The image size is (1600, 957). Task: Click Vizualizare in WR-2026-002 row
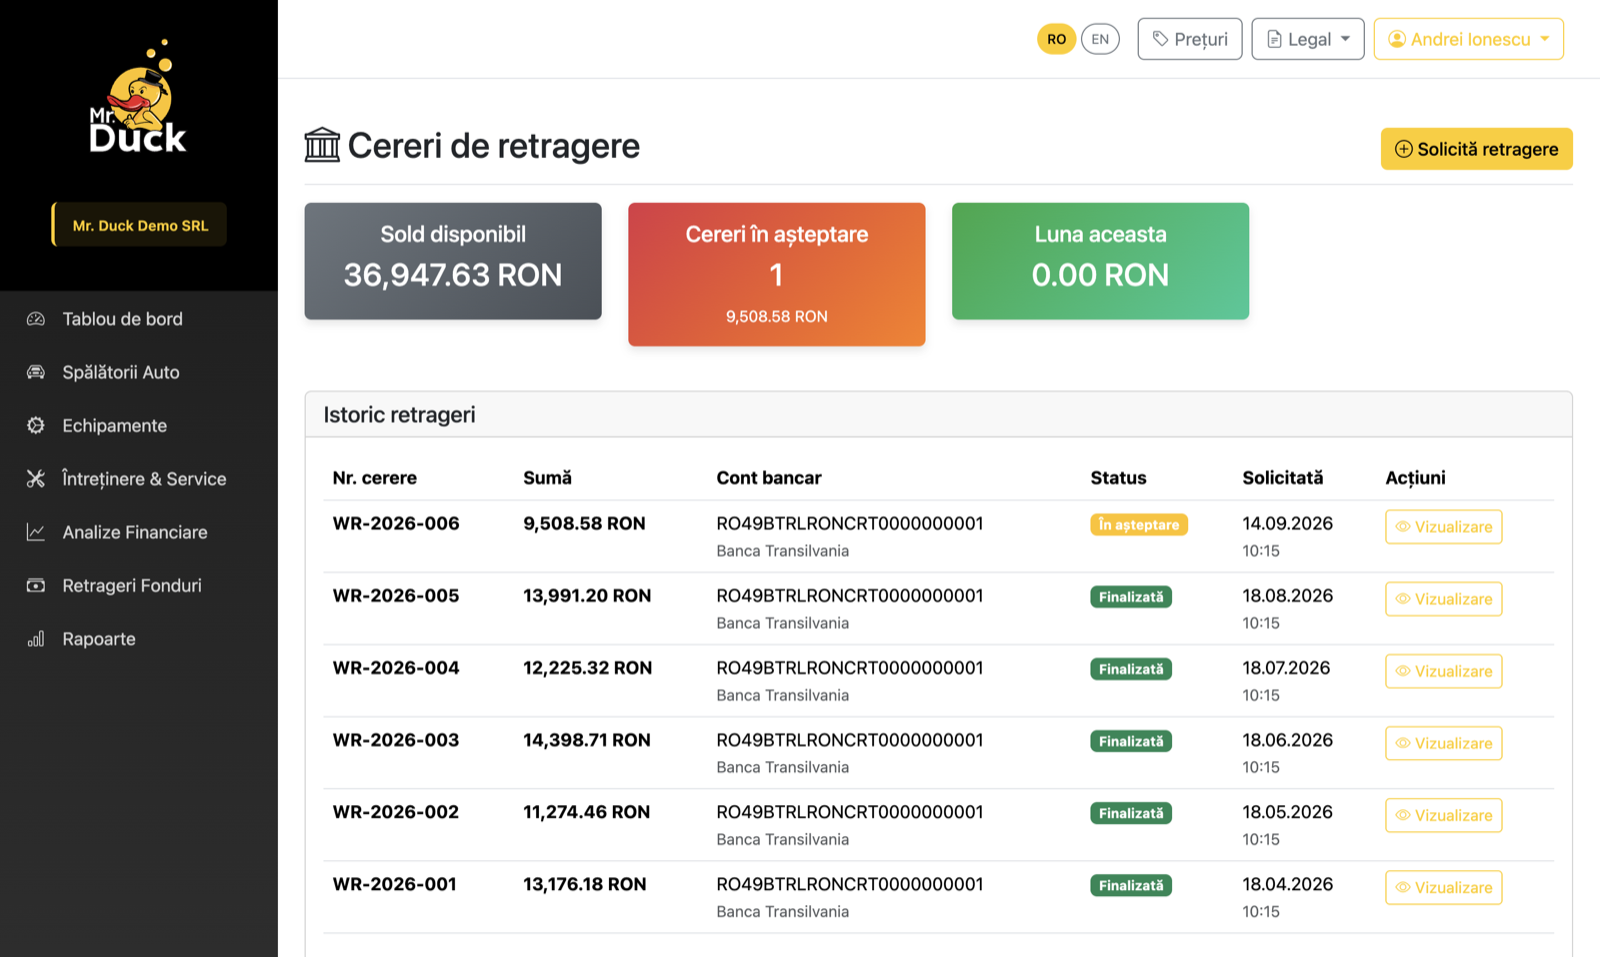point(1443,815)
